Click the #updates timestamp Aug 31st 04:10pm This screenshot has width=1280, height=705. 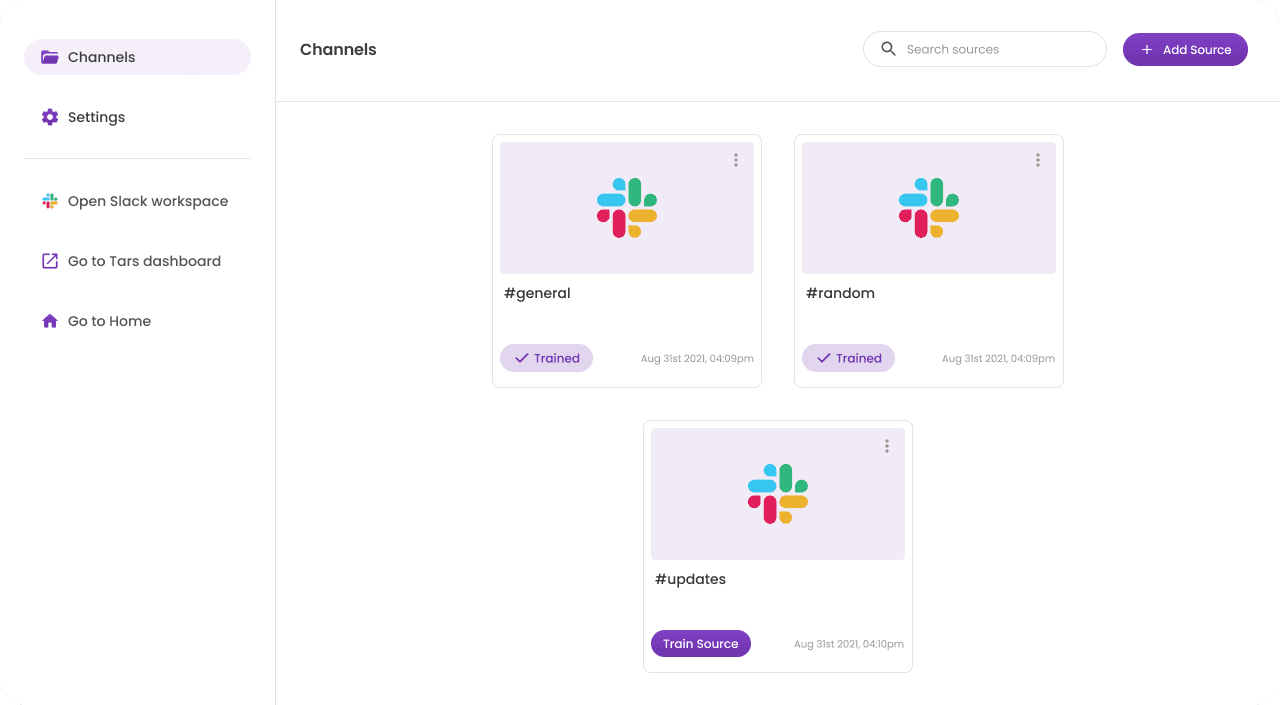coord(849,644)
